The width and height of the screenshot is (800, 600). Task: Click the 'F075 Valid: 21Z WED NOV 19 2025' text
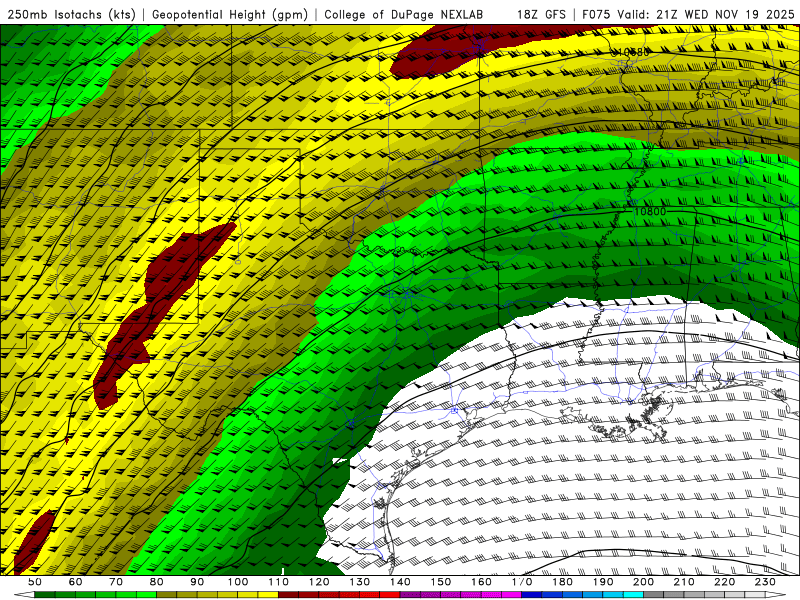pyautogui.click(x=688, y=14)
